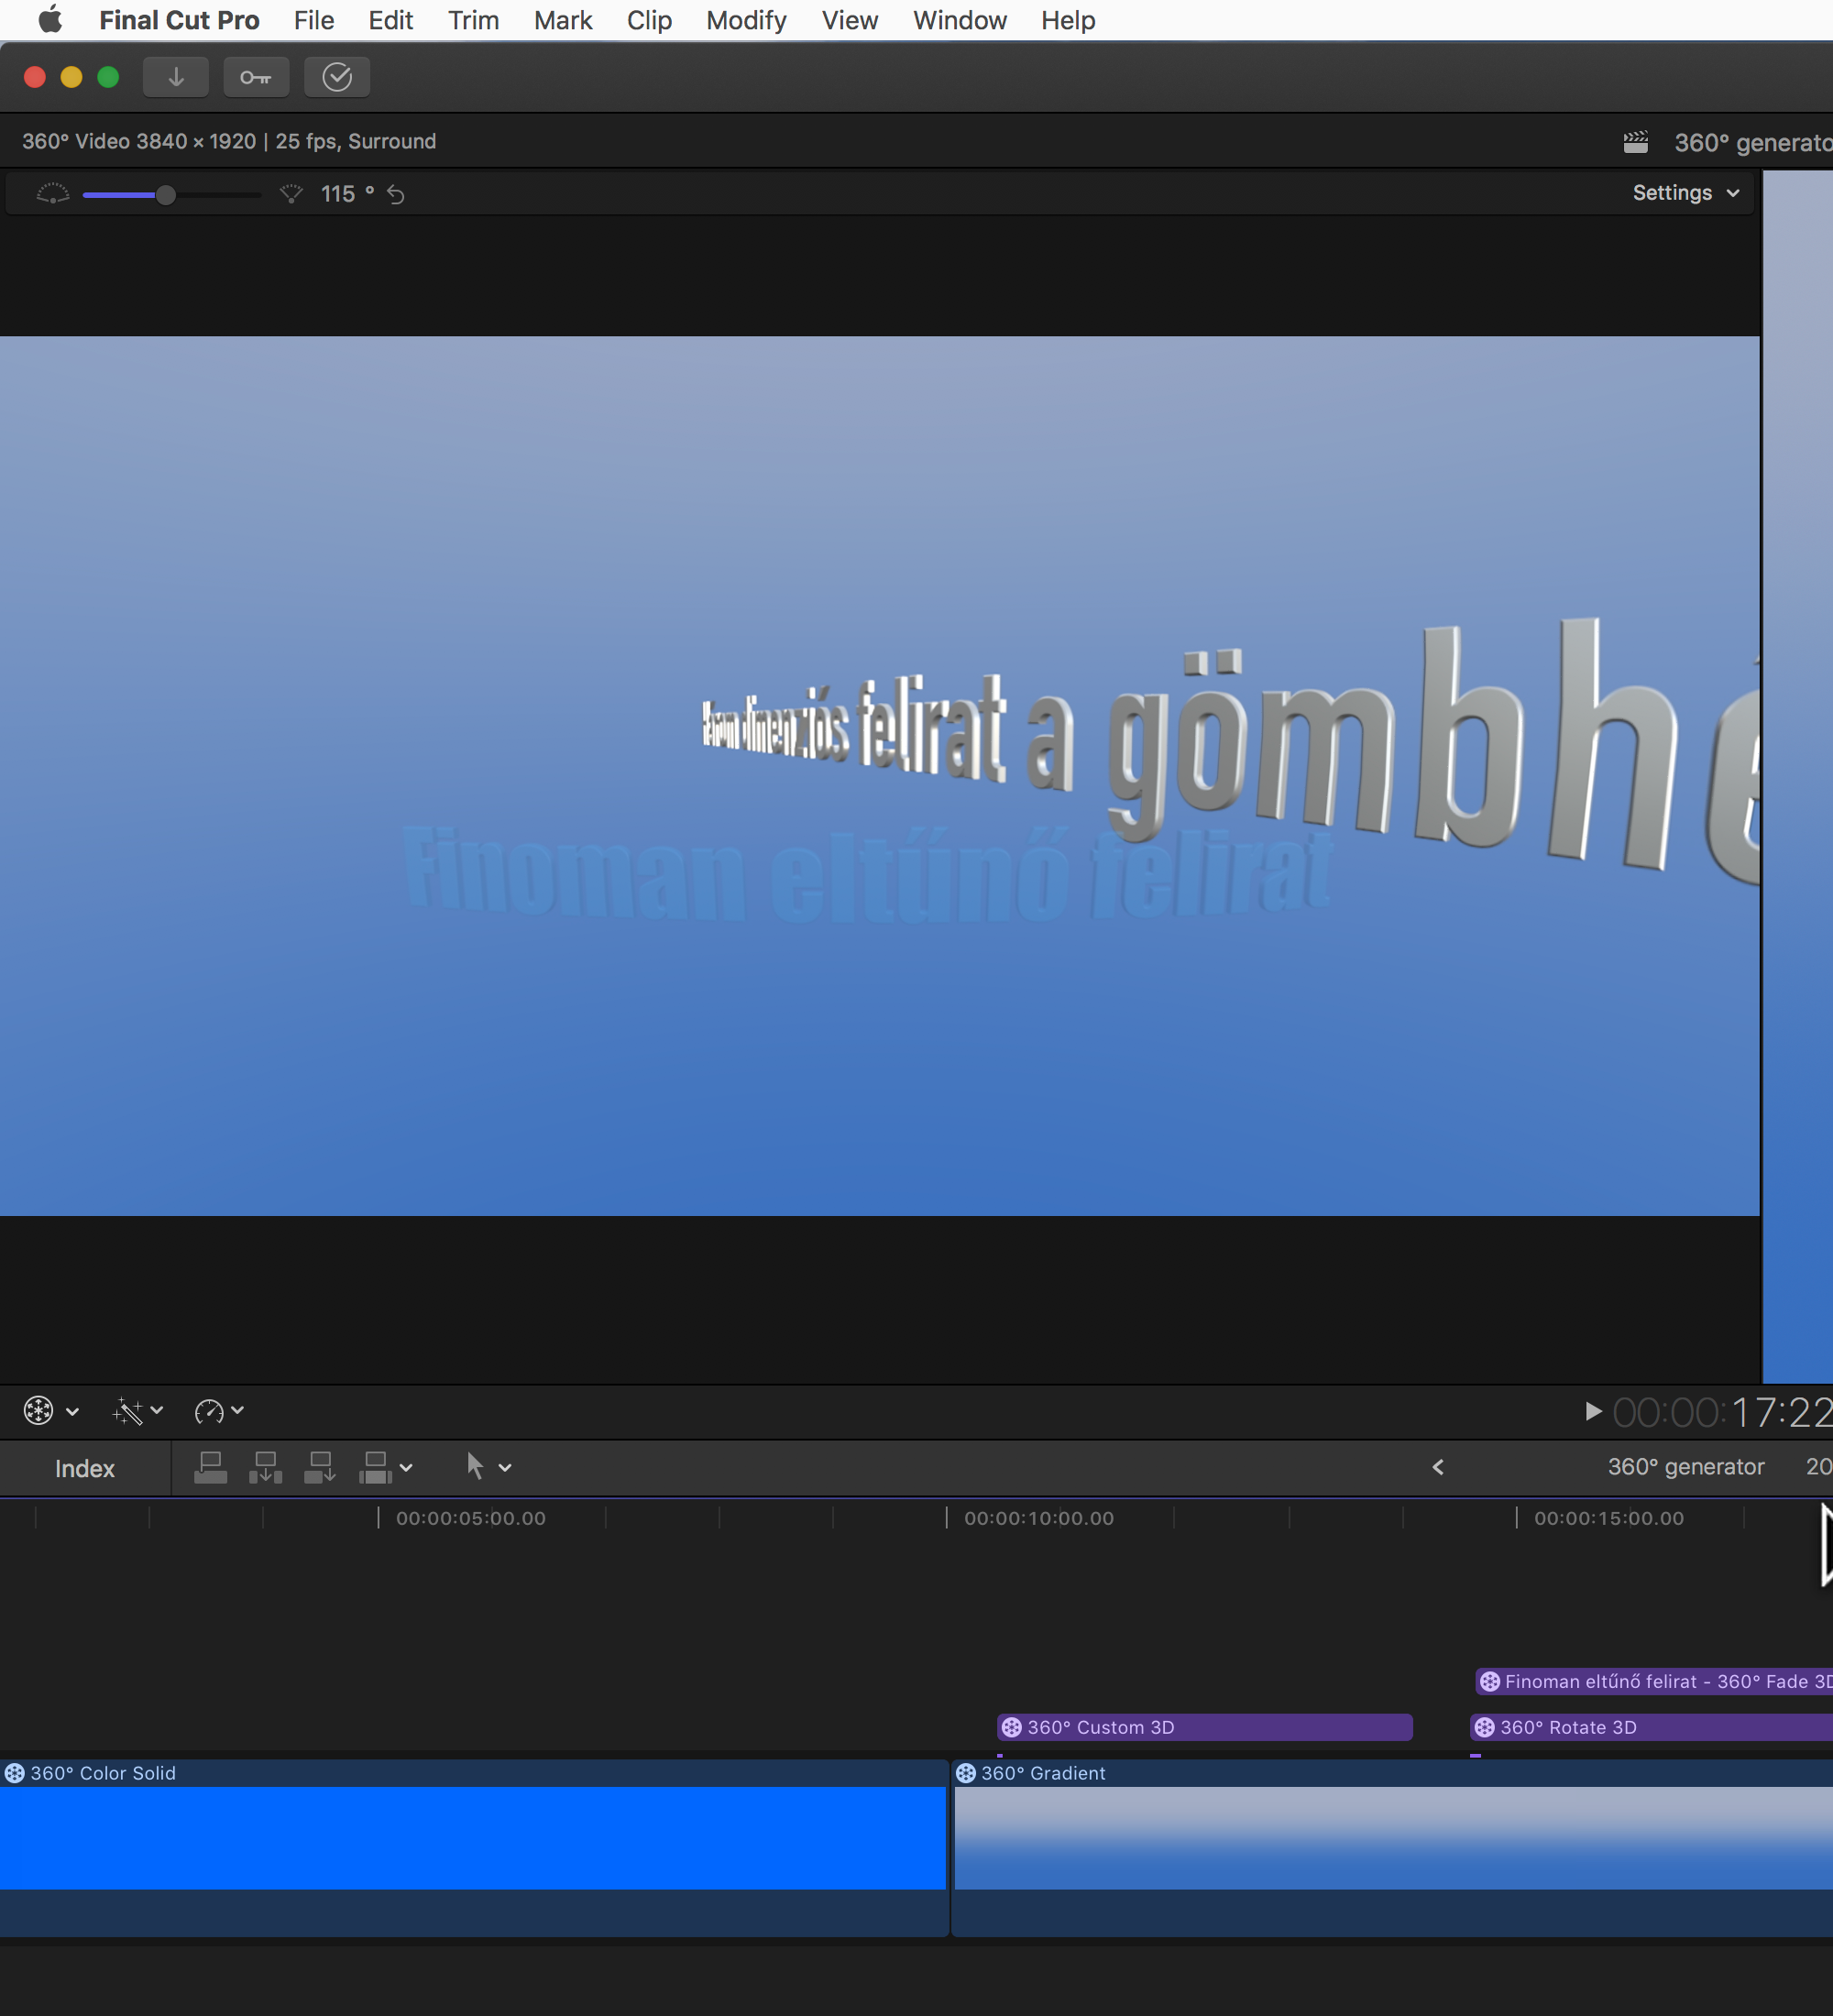The image size is (1833, 2016).
Task: Open the Settings dropdown in viewer
Action: click(x=1685, y=193)
